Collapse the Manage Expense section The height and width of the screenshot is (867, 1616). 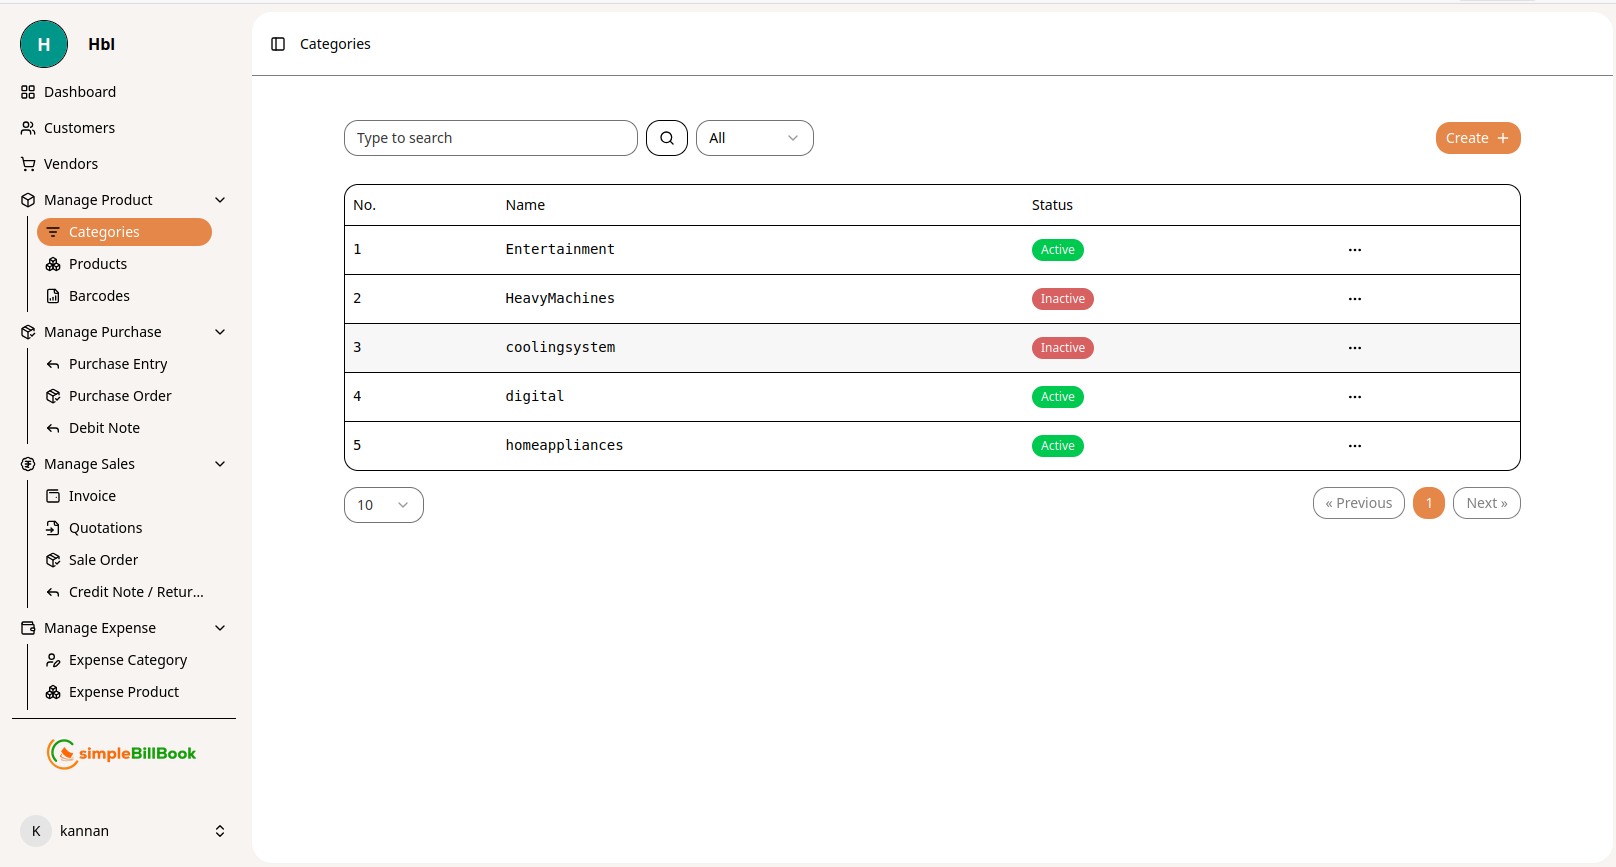pos(220,628)
